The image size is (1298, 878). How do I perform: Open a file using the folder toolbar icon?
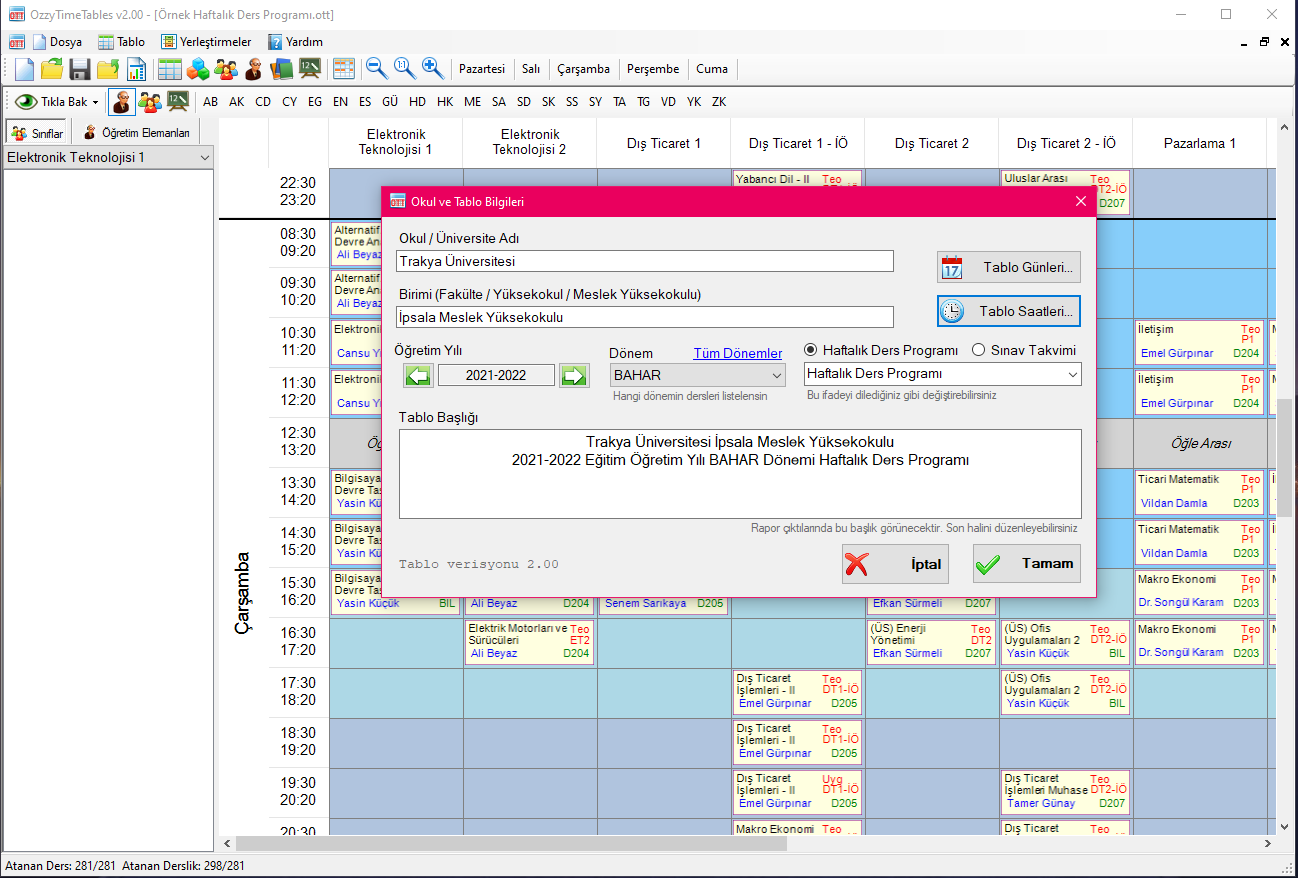click(x=52, y=68)
